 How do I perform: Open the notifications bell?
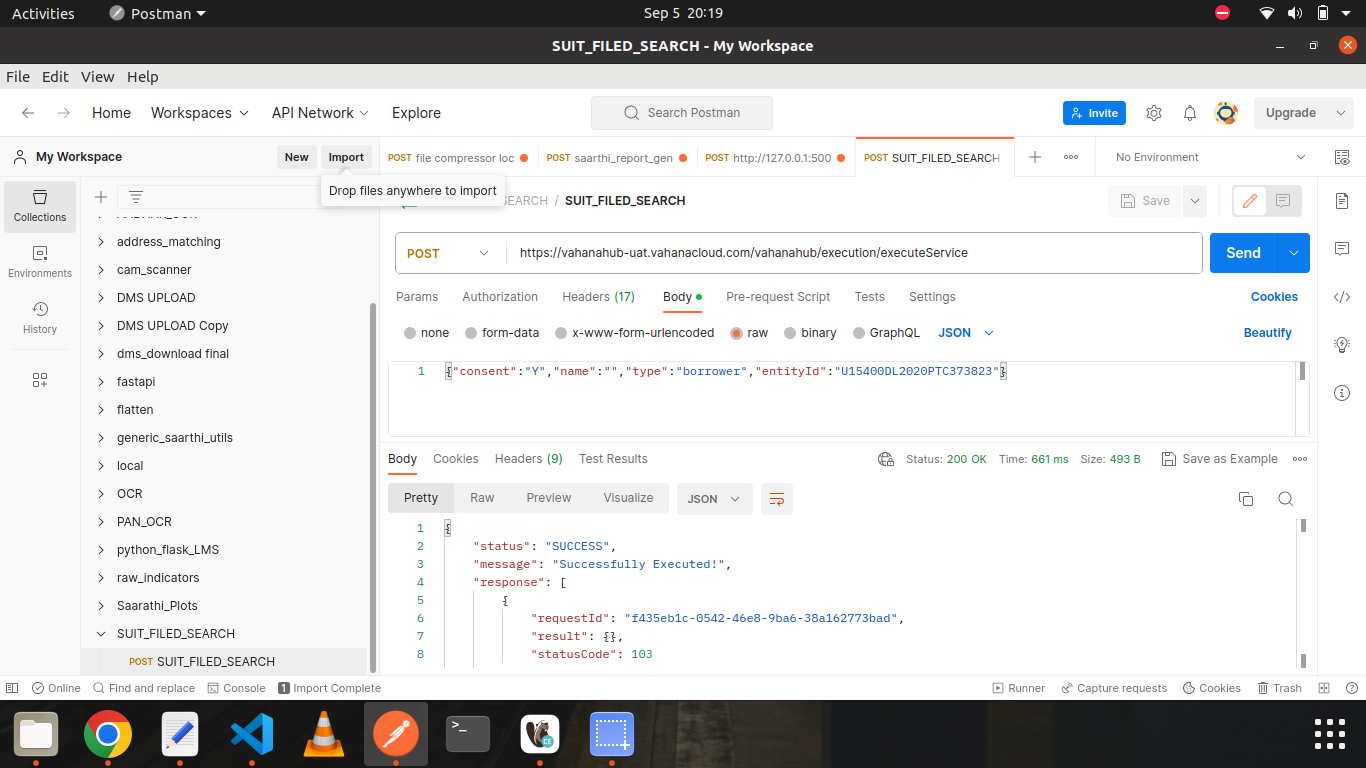click(x=1190, y=113)
